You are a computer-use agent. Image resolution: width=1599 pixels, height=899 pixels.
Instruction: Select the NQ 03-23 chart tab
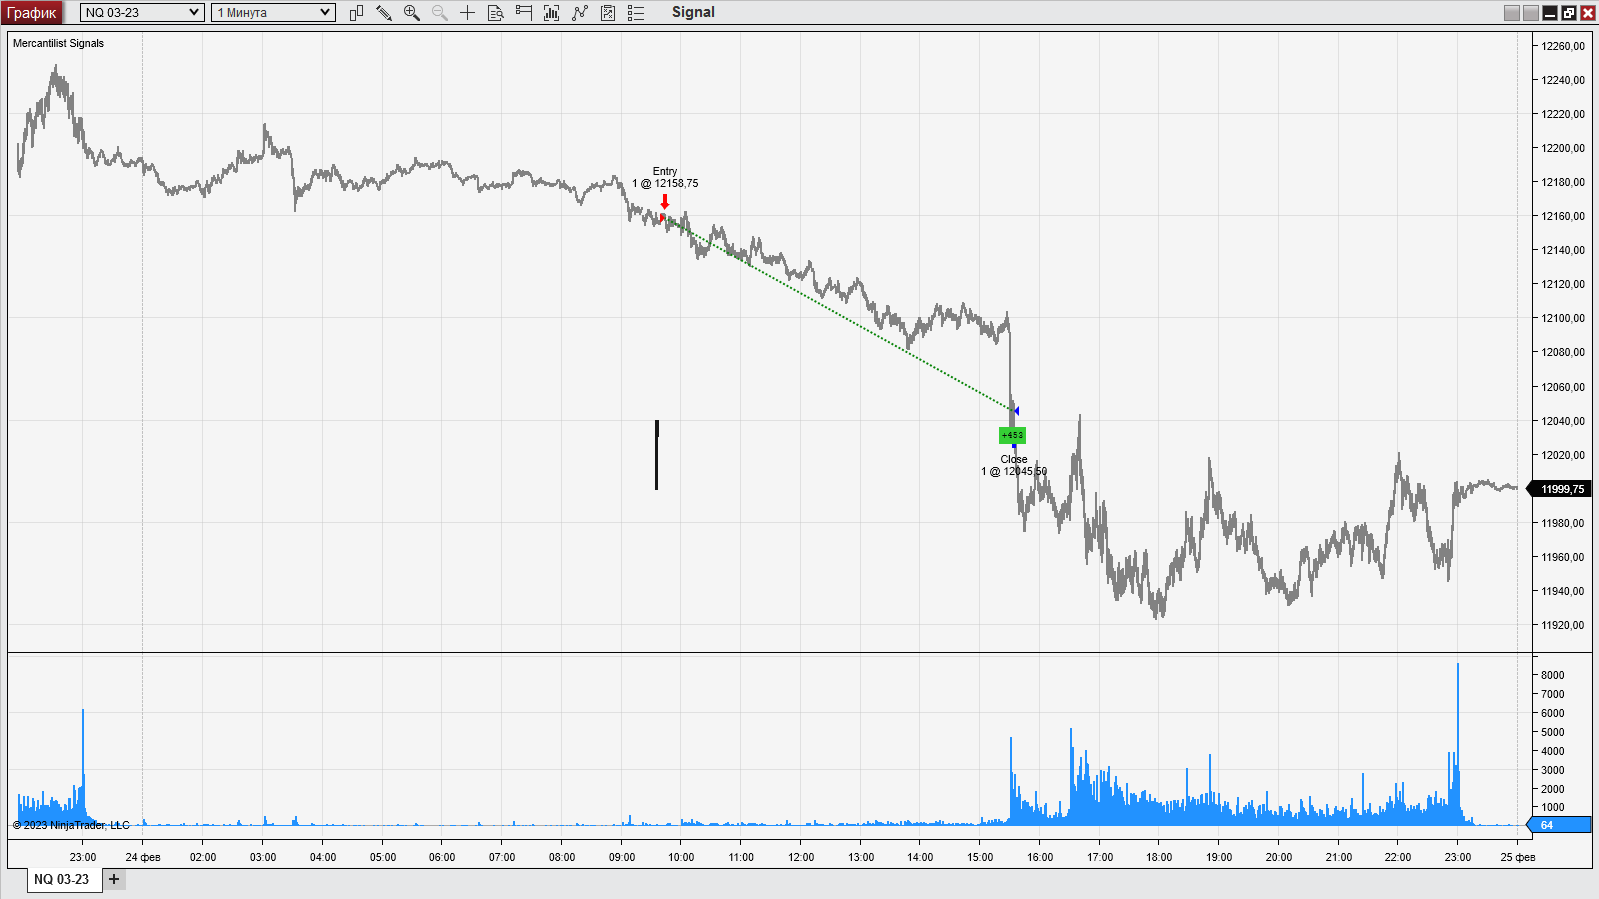click(62, 880)
